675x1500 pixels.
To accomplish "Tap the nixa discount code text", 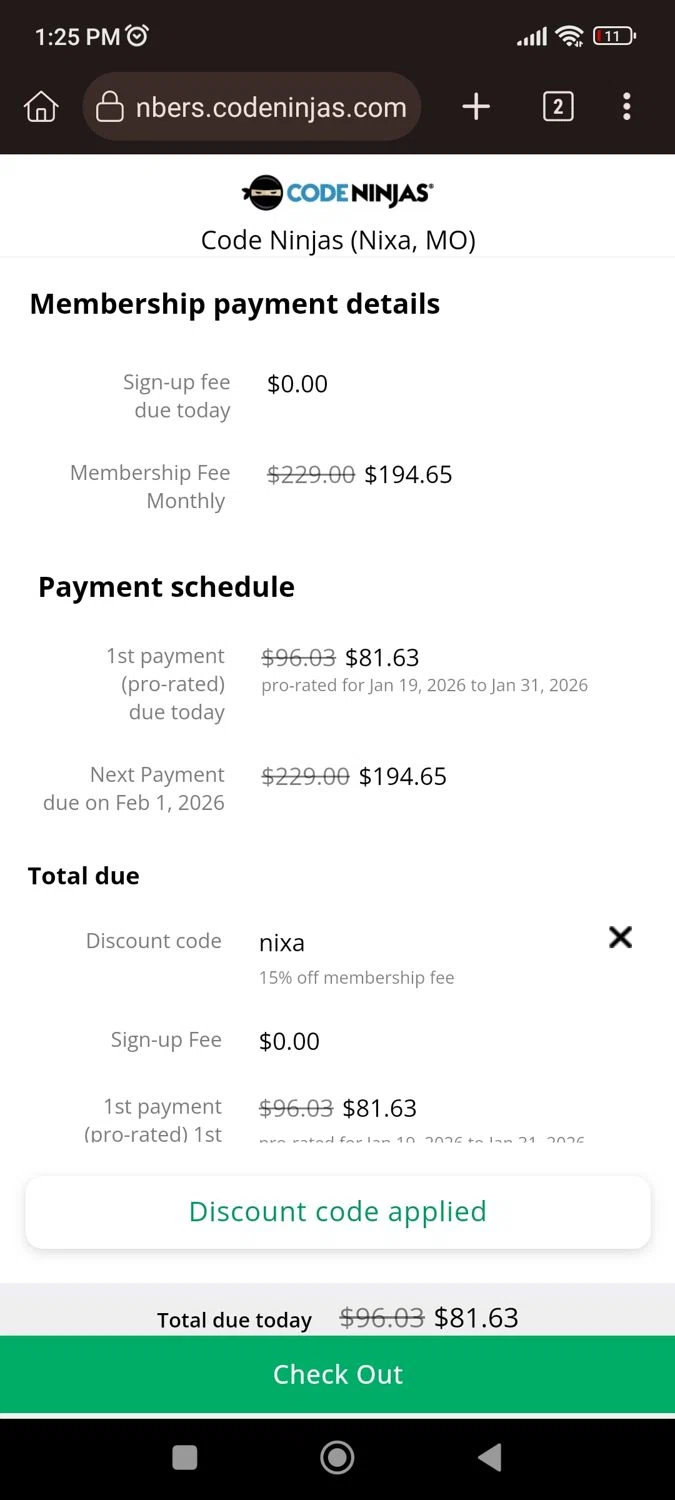I will pyautogui.click(x=282, y=943).
